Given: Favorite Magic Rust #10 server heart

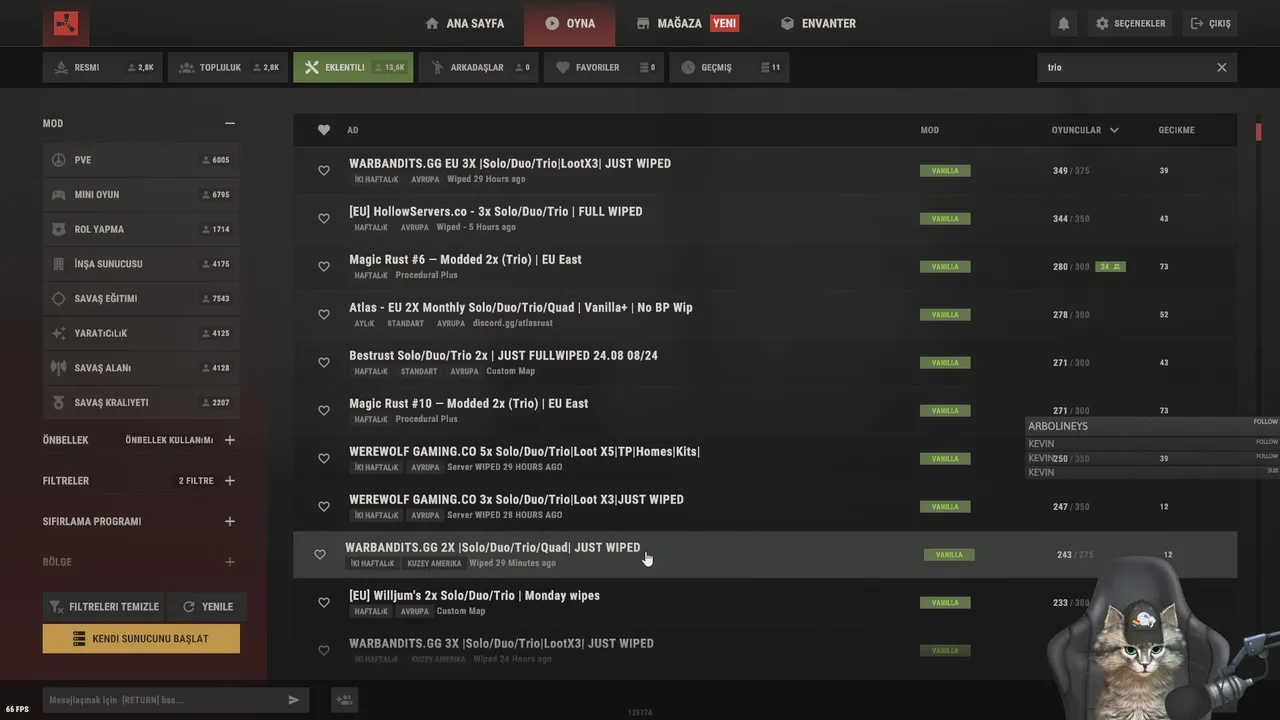Looking at the screenshot, I should 324,411.
